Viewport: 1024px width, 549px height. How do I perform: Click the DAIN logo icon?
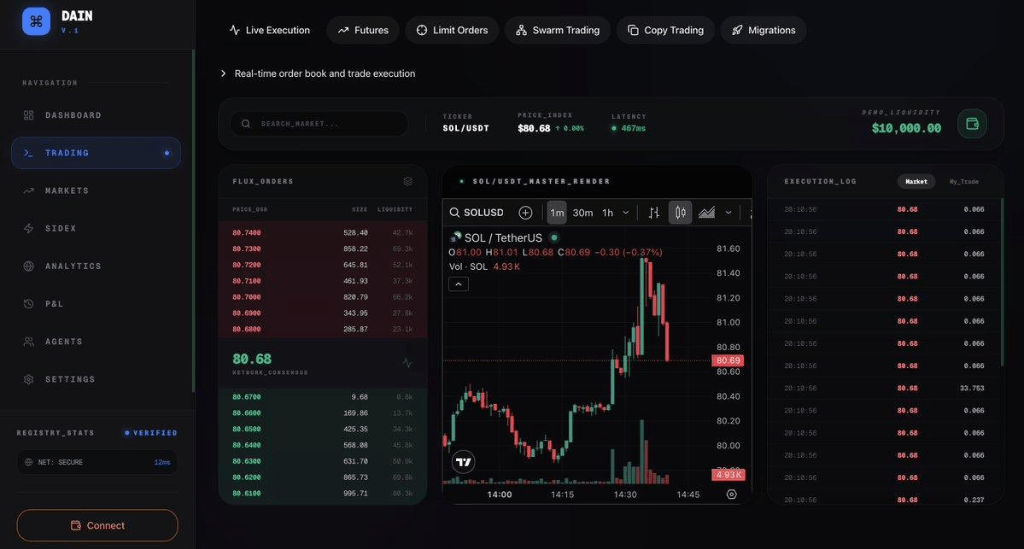click(36, 22)
